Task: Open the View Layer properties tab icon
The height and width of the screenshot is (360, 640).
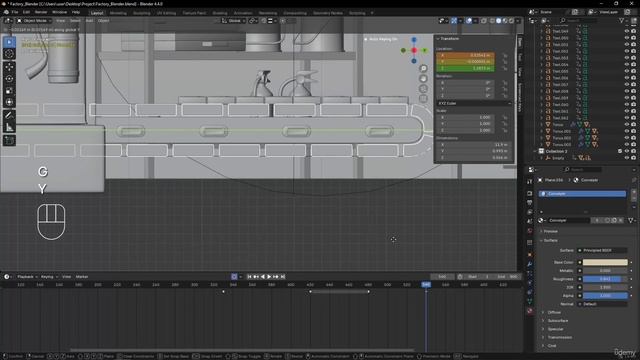Action: pyautogui.click(x=530, y=212)
